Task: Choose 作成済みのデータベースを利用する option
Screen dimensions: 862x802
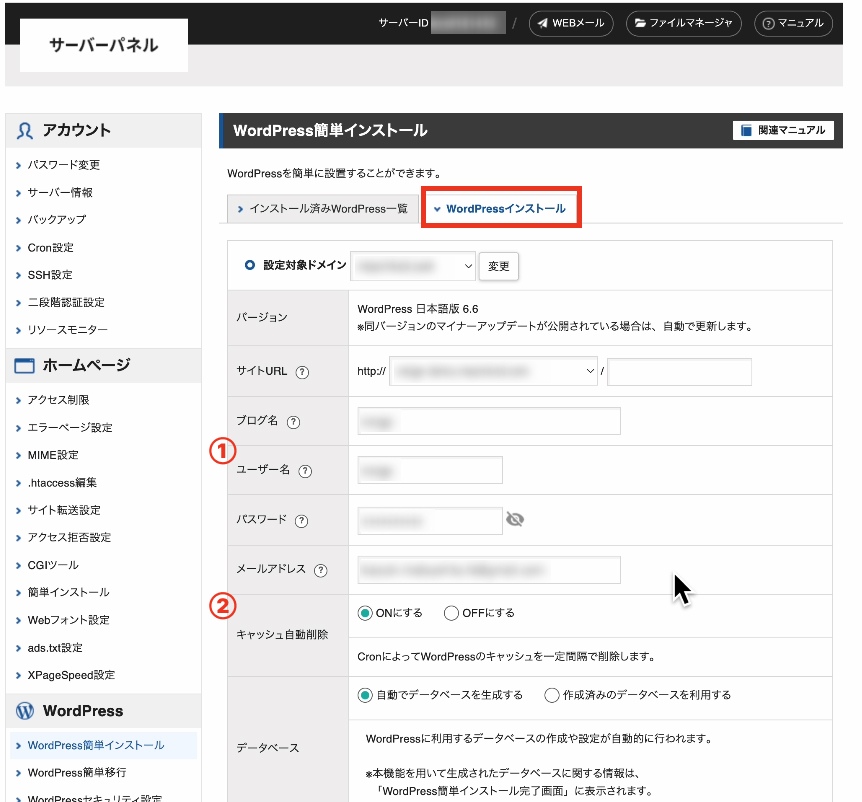Action: [x=552, y=695]
